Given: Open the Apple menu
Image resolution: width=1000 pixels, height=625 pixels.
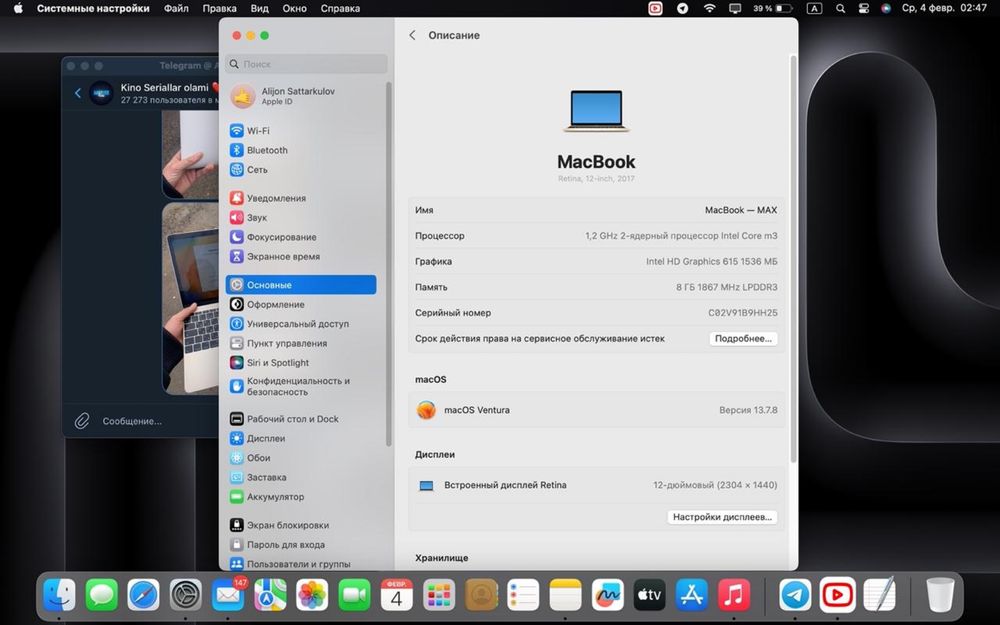Looking at the screenshot, I should [18, 8].
